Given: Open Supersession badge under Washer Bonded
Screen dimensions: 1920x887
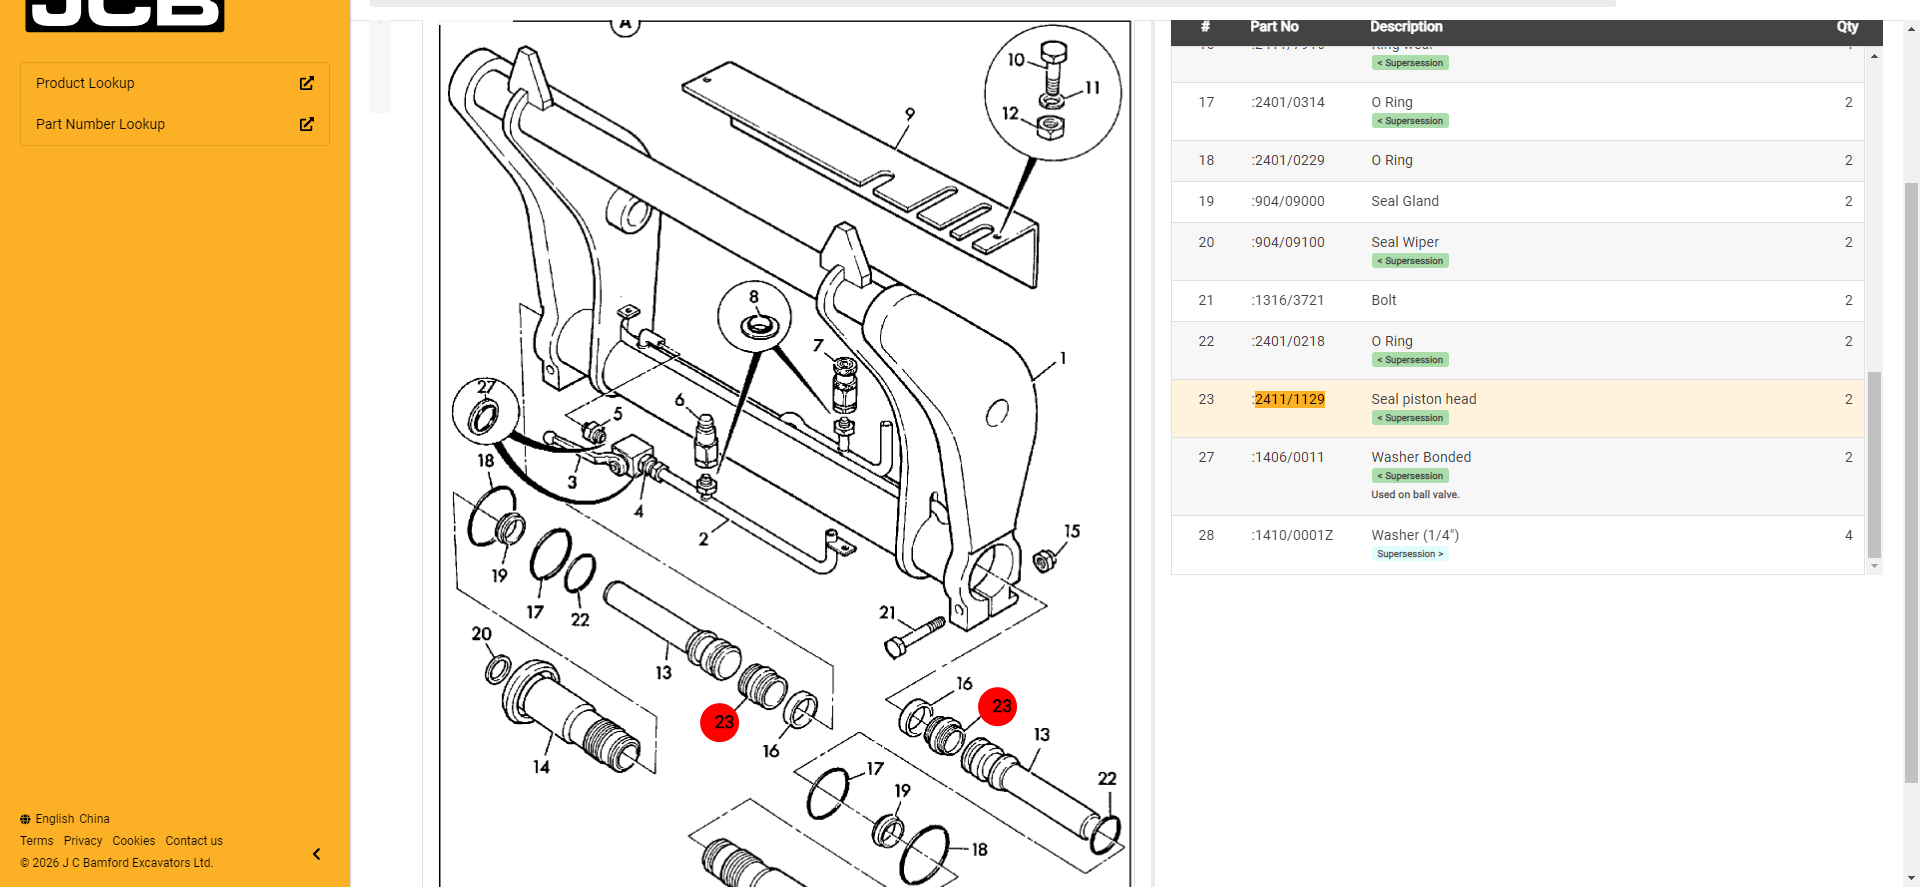Looking at the screenshot, I should [x=1410, y=476].
